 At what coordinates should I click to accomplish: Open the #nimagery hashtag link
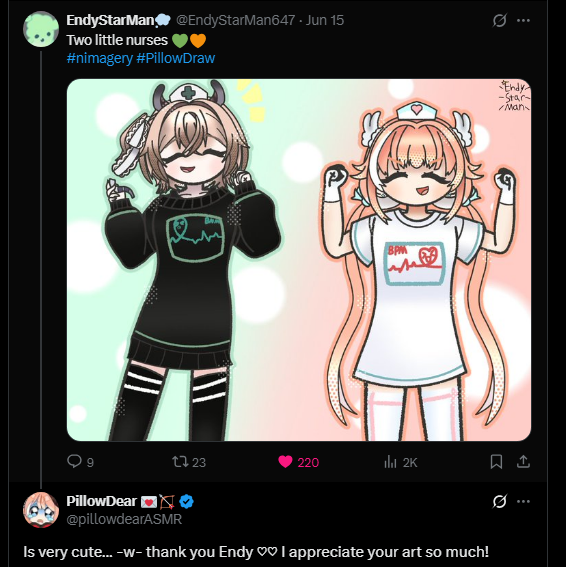(x=99, y=58)
